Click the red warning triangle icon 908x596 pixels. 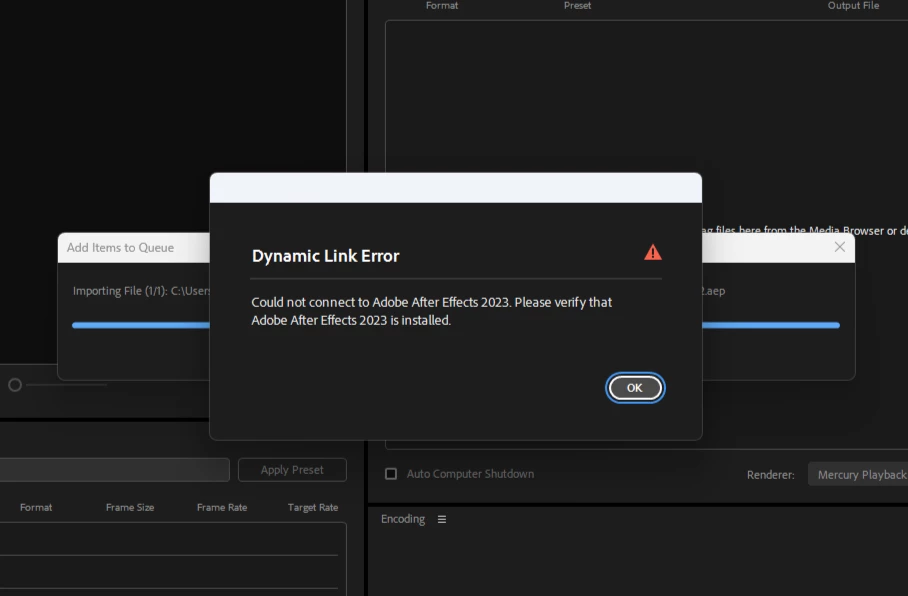pyautogui.click(x=653, y=253)
